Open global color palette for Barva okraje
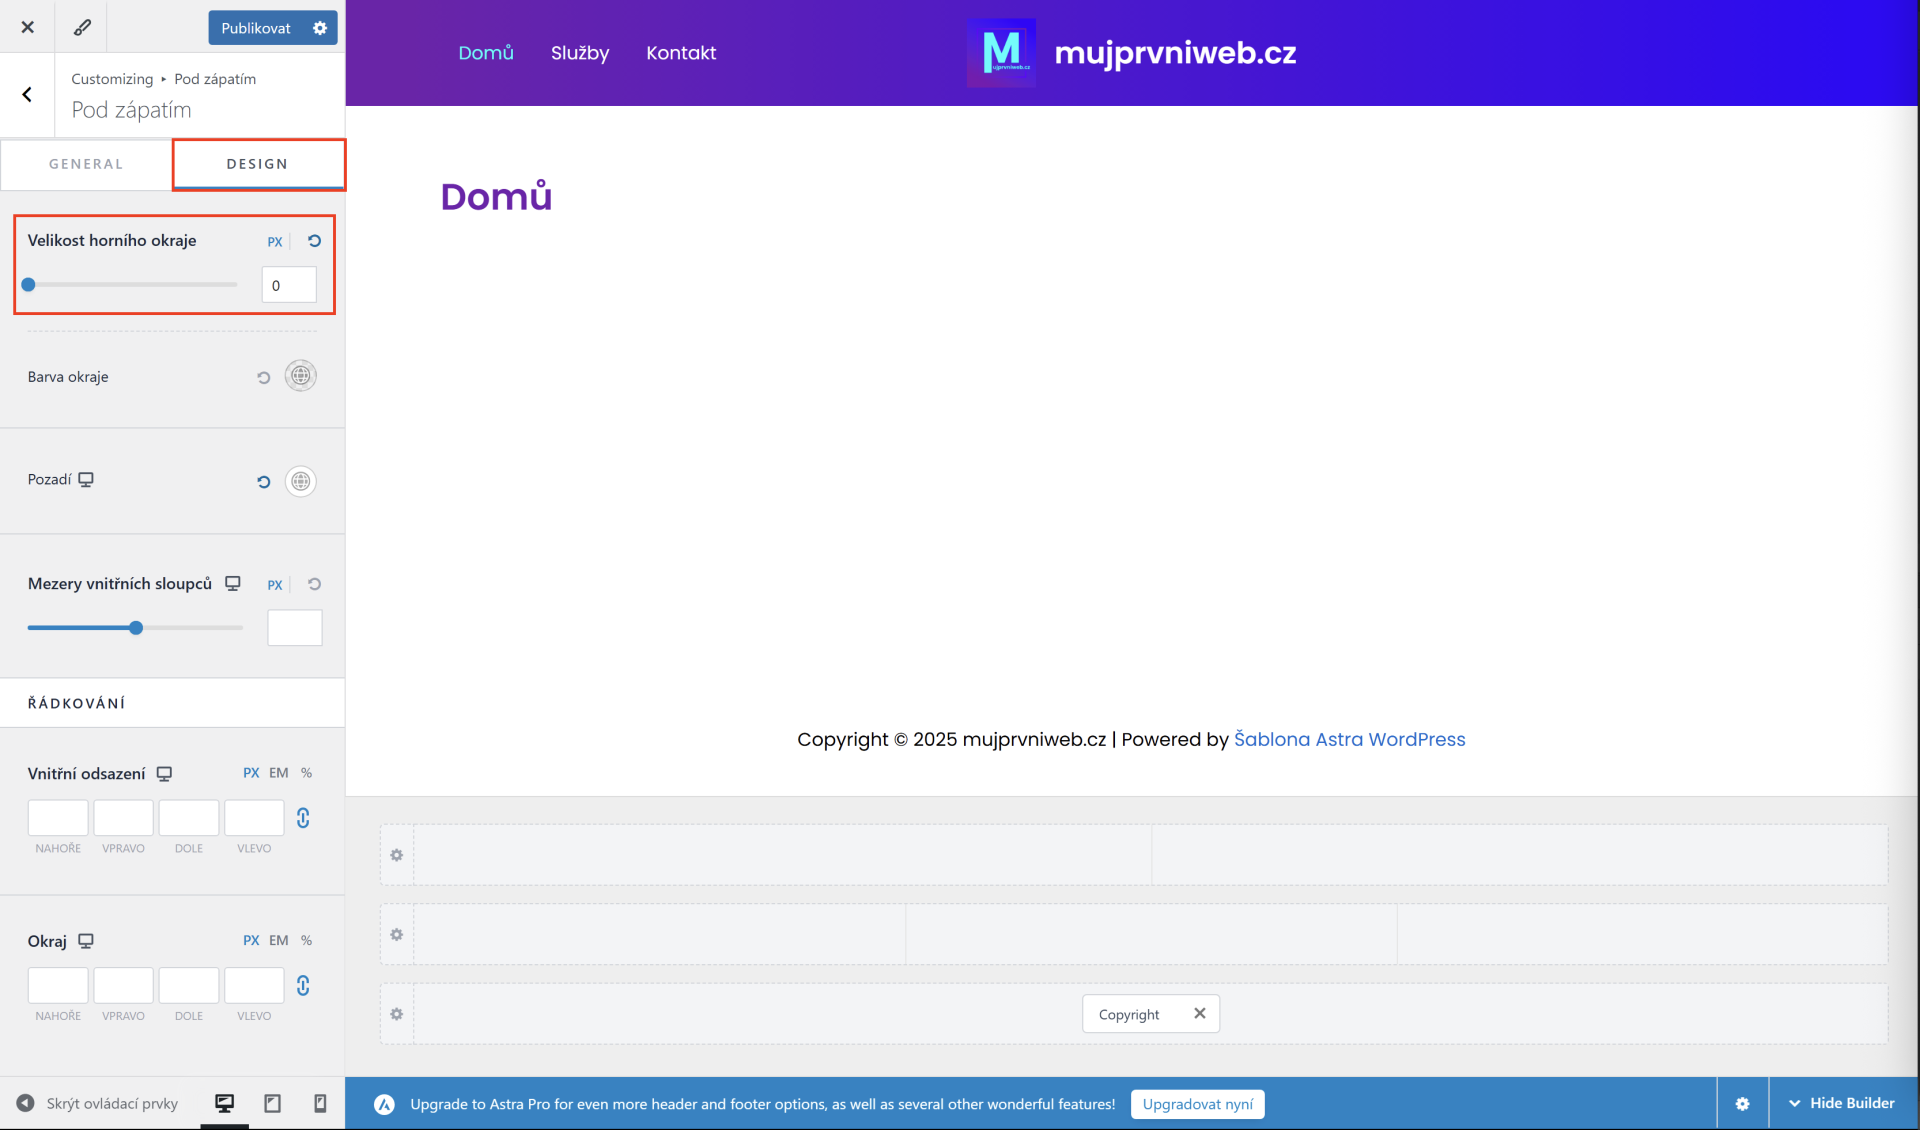 tap(300, 375)
